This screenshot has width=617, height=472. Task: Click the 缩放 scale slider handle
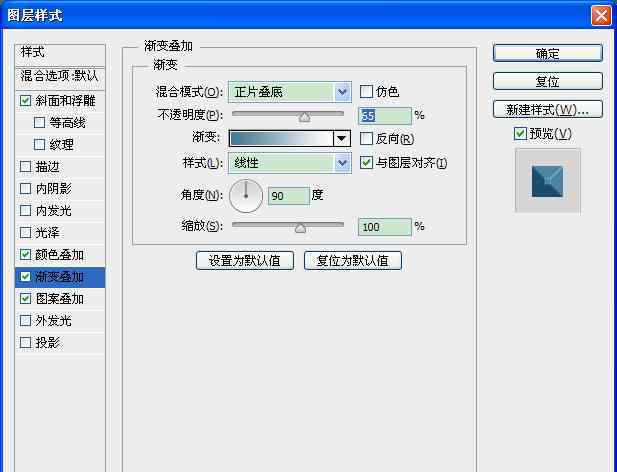coord(300,228)
